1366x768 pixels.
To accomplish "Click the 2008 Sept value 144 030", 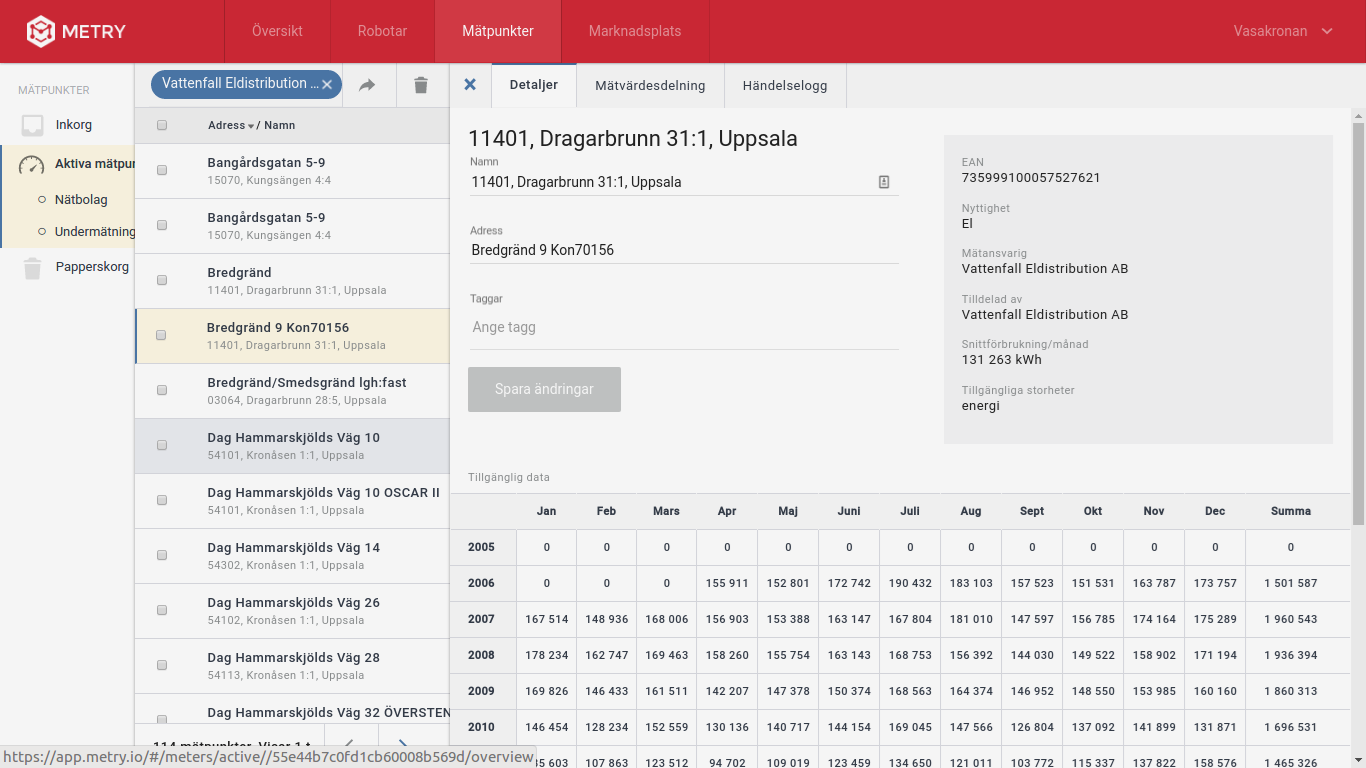I will (x=1032, y=655).
